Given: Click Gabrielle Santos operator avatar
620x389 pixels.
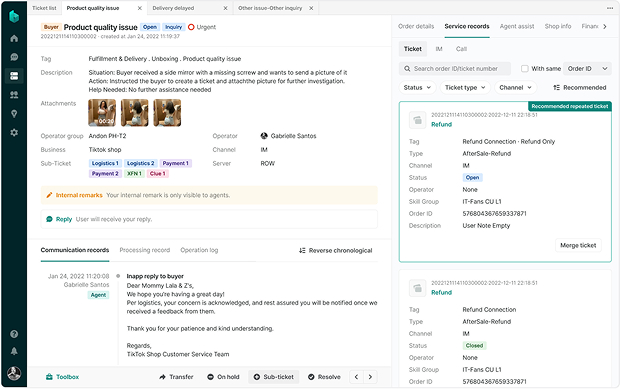Looking at the screenshot, I should click(x=264, y=136).
